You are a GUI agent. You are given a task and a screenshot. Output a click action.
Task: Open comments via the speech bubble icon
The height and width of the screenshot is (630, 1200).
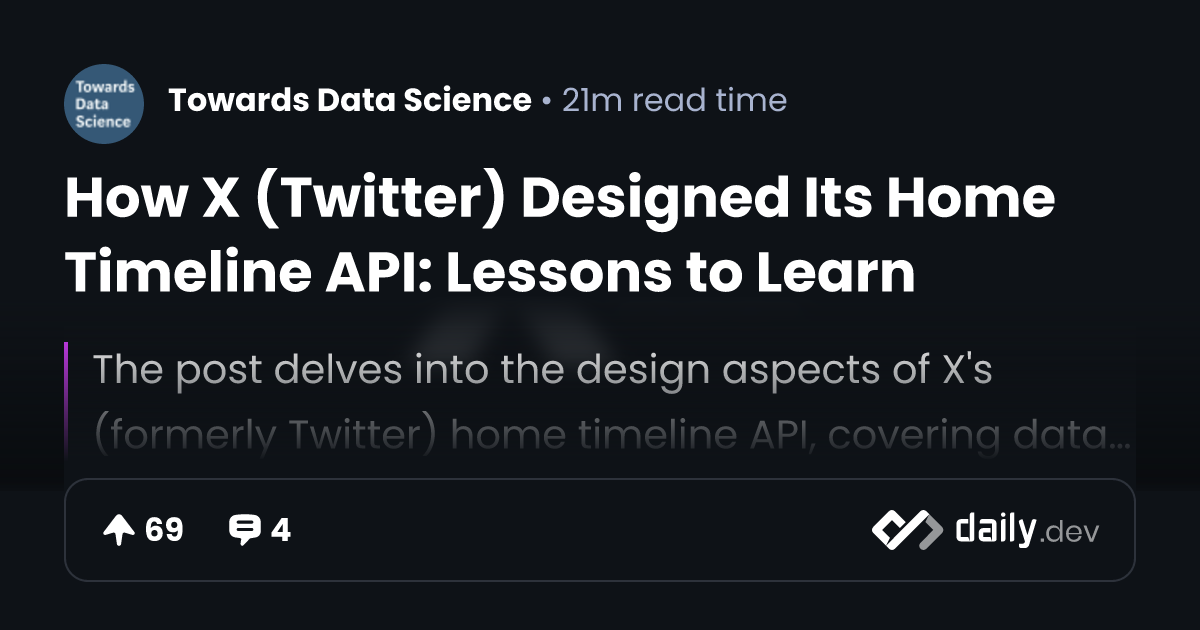click(244, 530)
